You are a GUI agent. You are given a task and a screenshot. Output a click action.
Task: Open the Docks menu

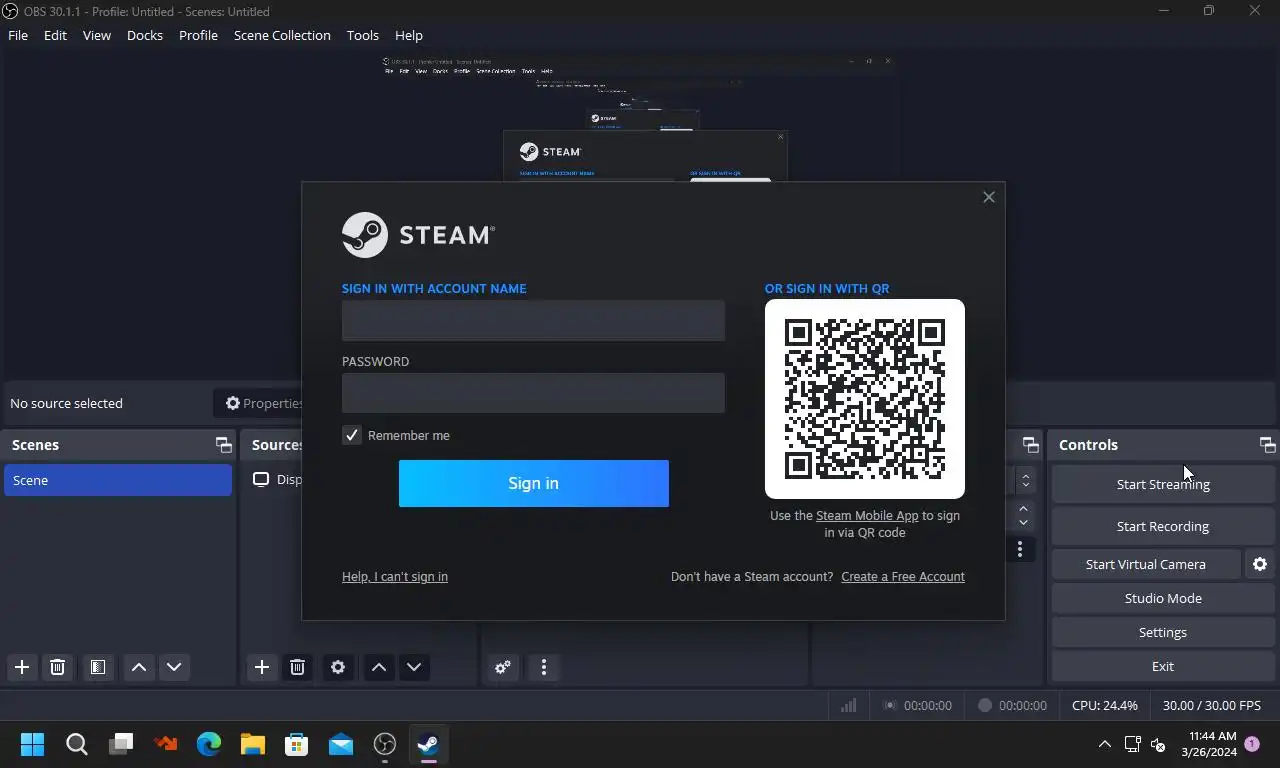pyautogui.click(x=145, y=35)
